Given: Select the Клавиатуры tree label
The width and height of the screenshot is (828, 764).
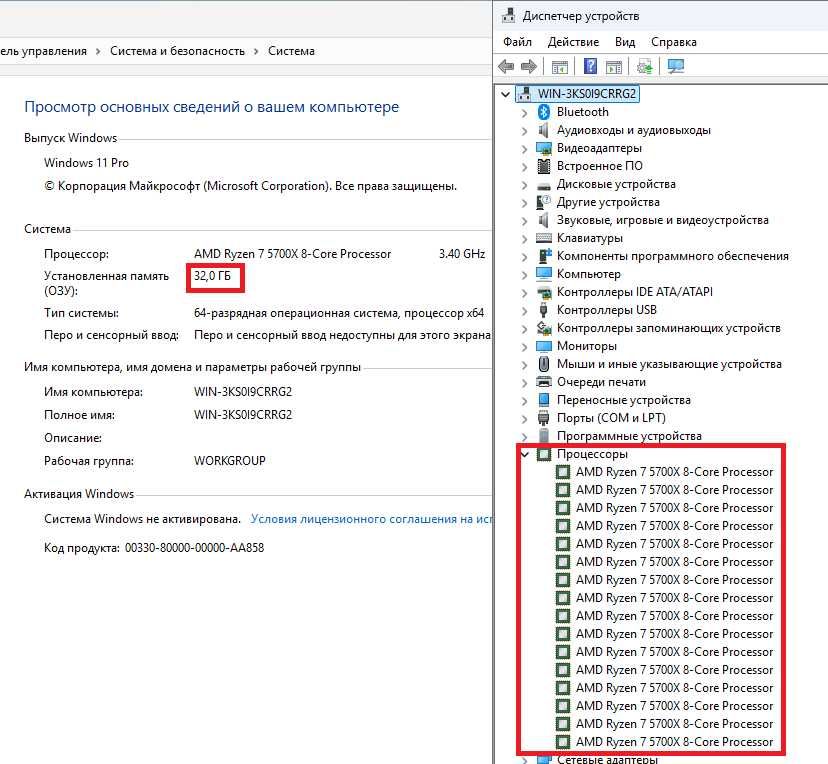Looking at the screenshot, I should click(x=590, y=238).
